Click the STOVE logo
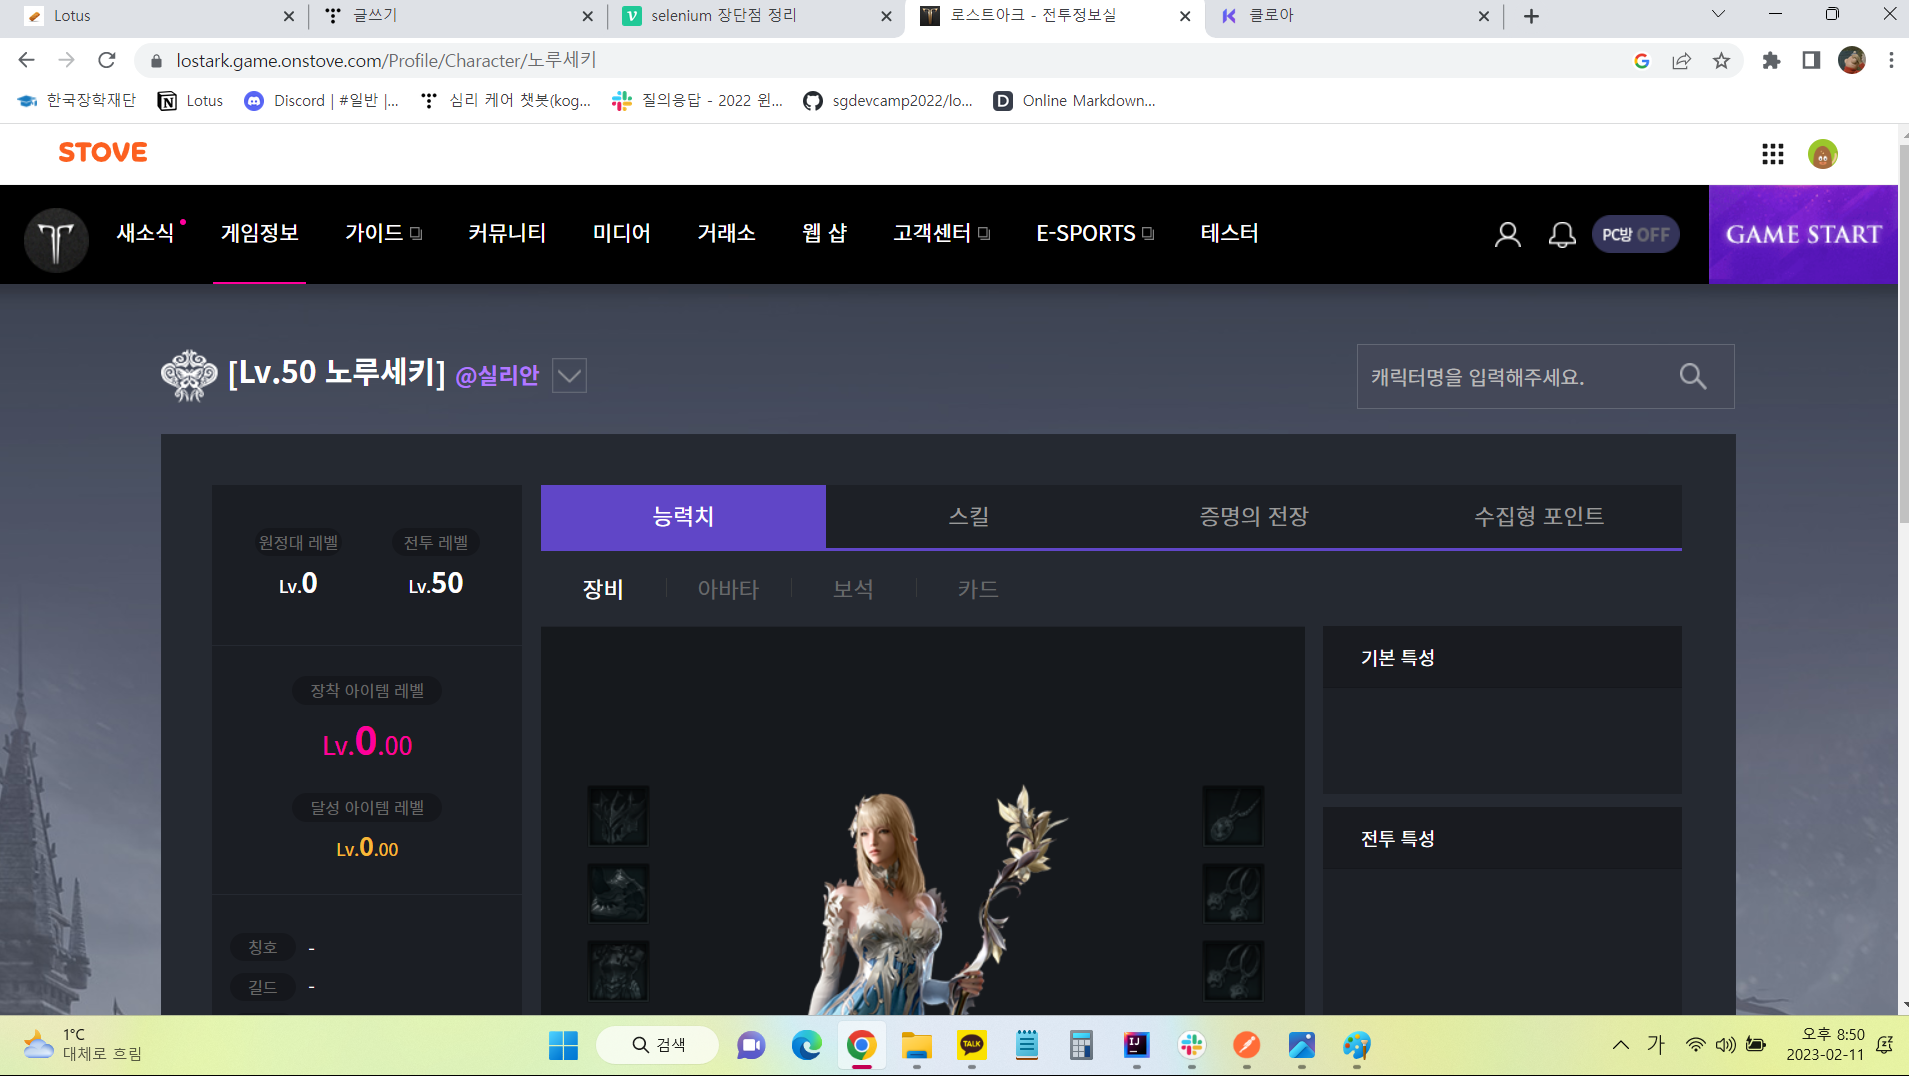Screen dimensions: 1909x1076 coord(103,152)
